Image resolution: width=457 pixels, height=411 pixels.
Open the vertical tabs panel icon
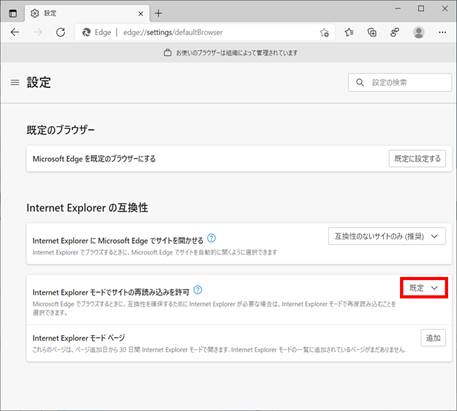[x=13, y=14]
